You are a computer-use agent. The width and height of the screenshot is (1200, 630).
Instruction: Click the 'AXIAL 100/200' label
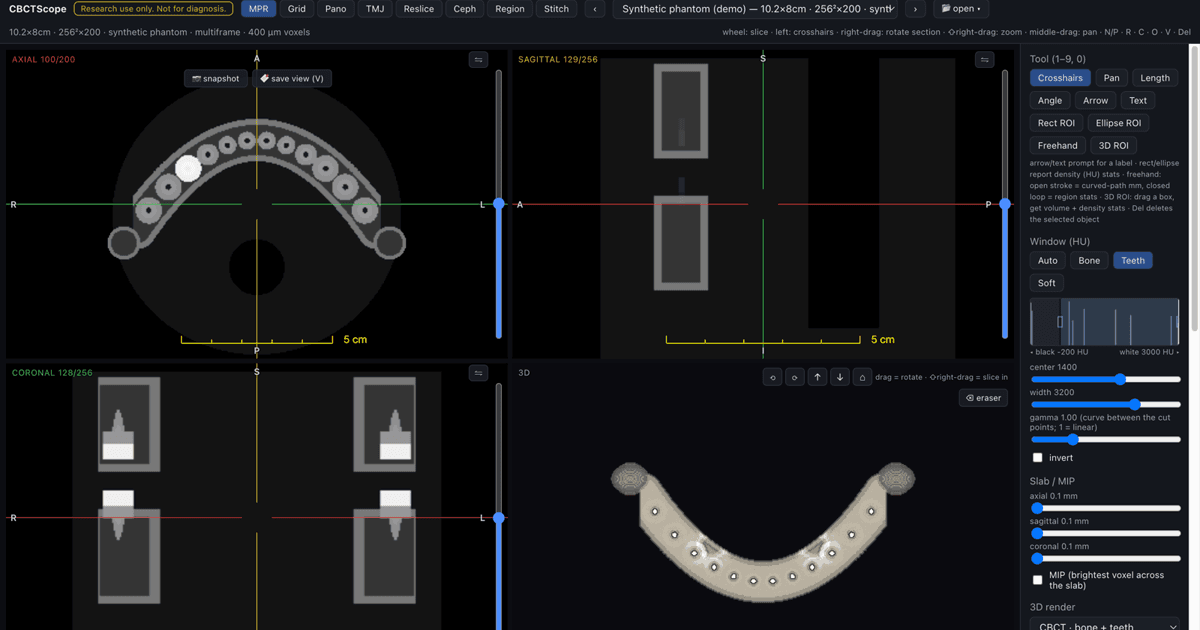pyautogui.click(x=43, y=60)
